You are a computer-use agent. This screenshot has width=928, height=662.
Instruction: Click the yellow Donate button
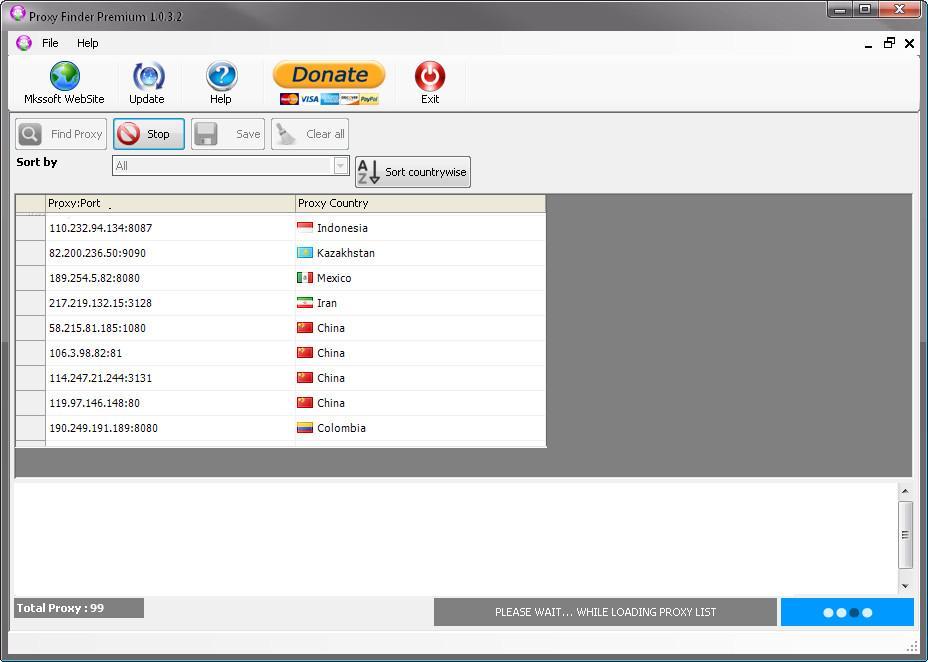click(329, 75)
